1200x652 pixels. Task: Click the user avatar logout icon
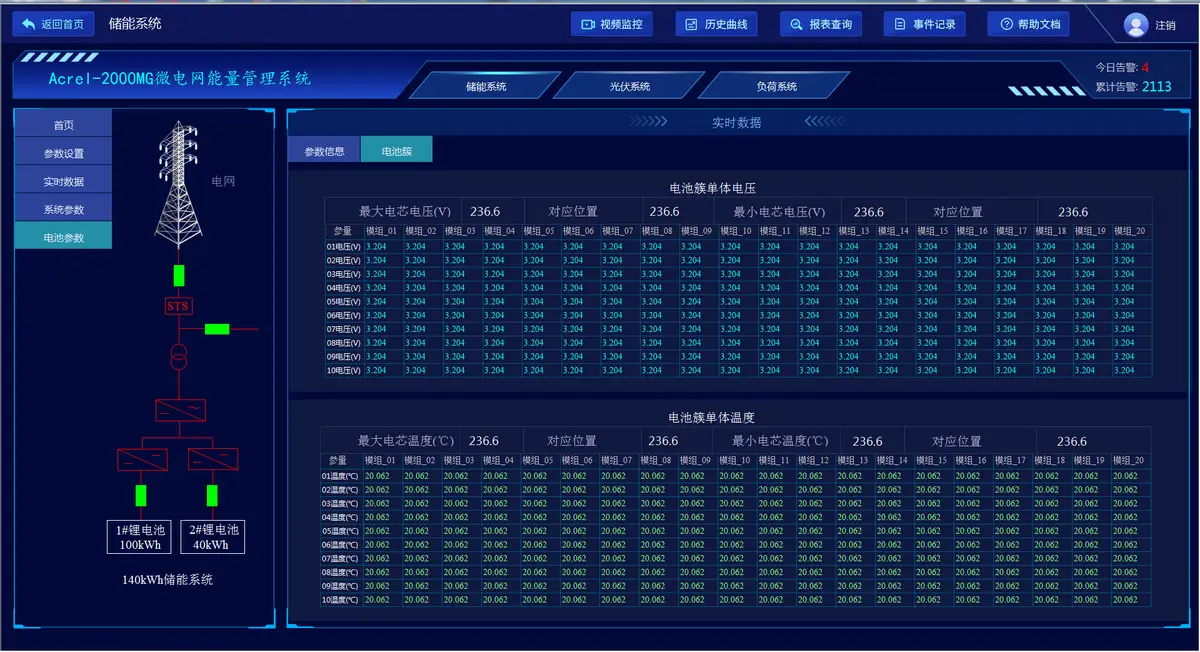click(x=1136, y=24)
